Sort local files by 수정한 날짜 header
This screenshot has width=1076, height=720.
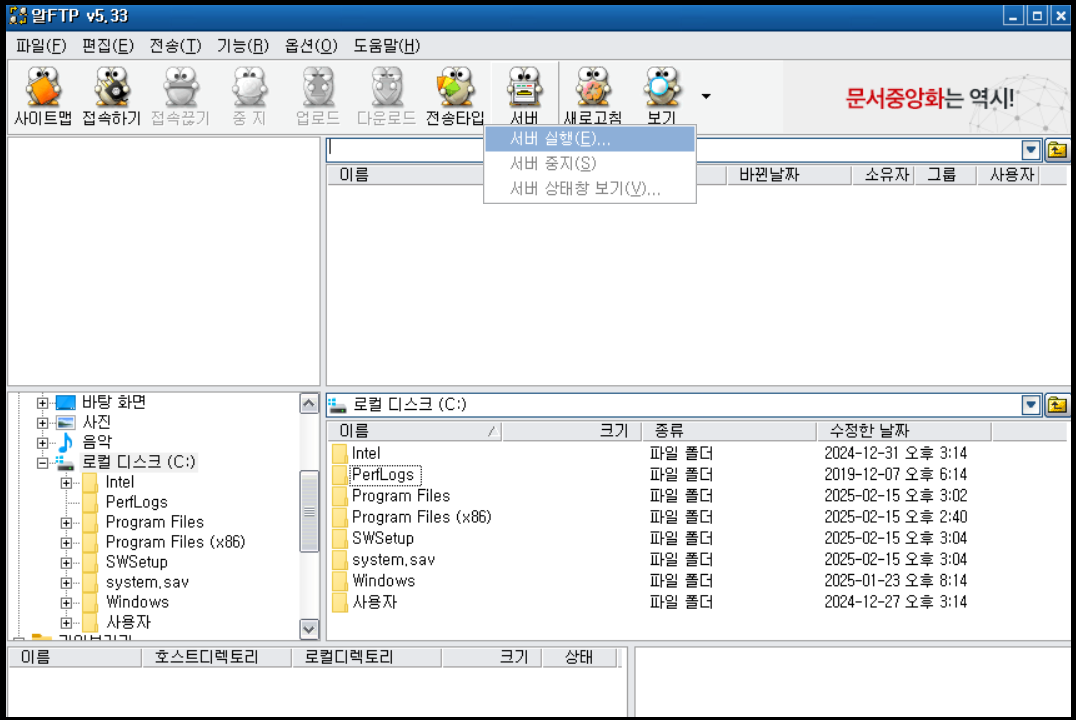click(904, 431)
